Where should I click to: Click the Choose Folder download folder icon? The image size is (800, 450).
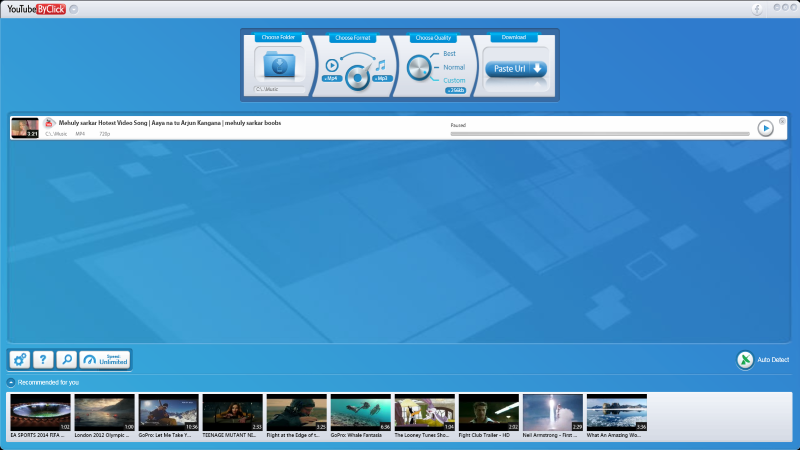(279, 65)
